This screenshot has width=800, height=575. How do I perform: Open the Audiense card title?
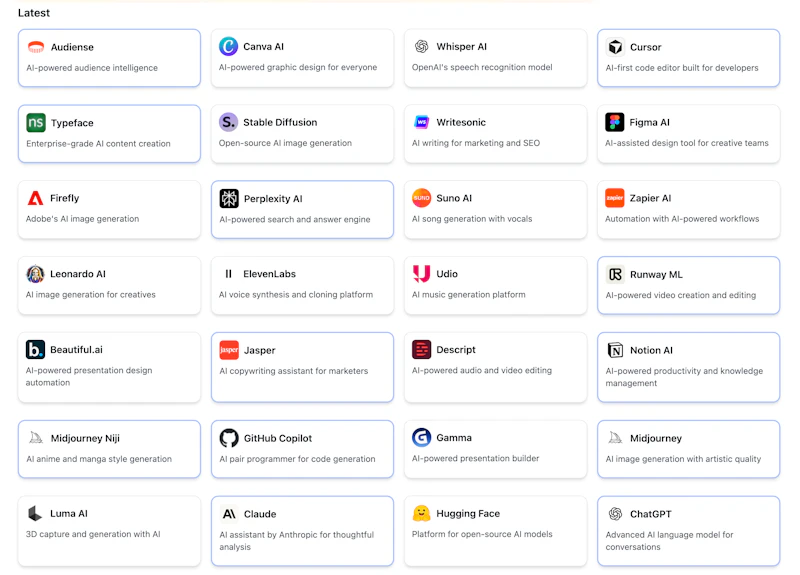[x=72, y=47]
